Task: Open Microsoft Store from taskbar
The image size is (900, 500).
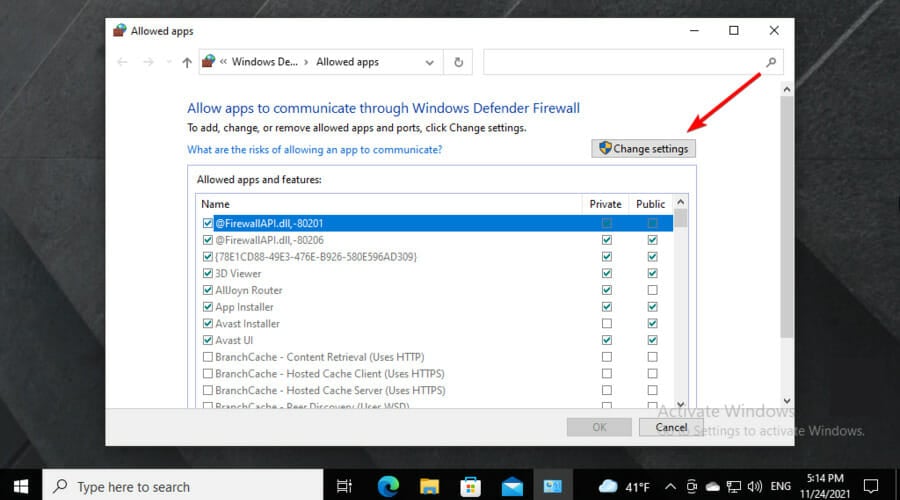Action: [x=470, y=486]
